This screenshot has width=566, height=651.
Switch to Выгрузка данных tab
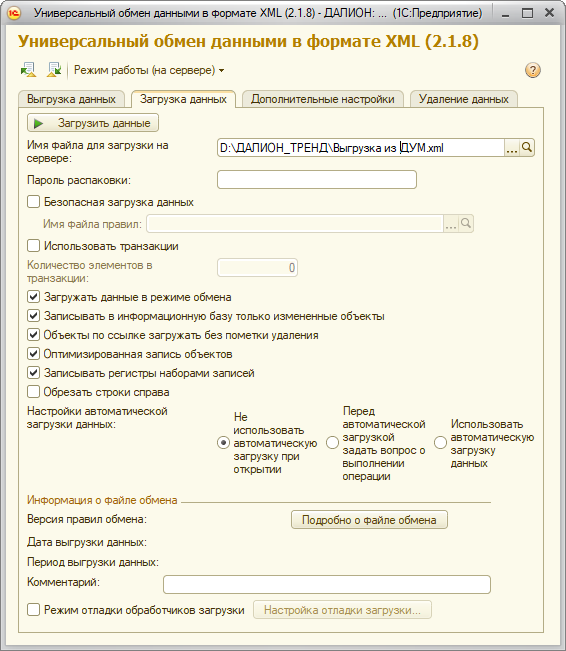point(71,99)
